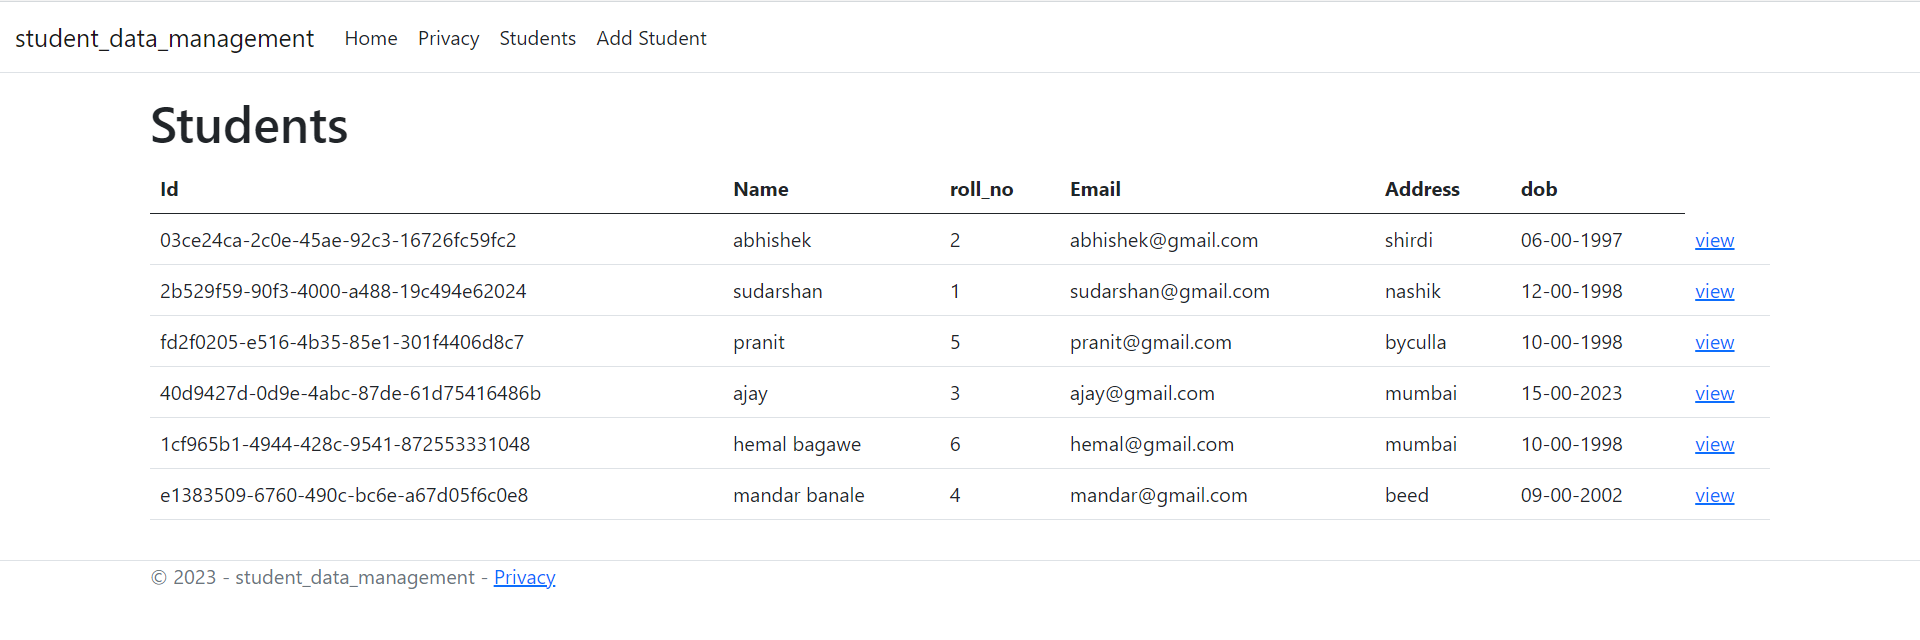Open the Privacy page from navbar
Viewport: 1920px width, 640px height.
point(448,38)
